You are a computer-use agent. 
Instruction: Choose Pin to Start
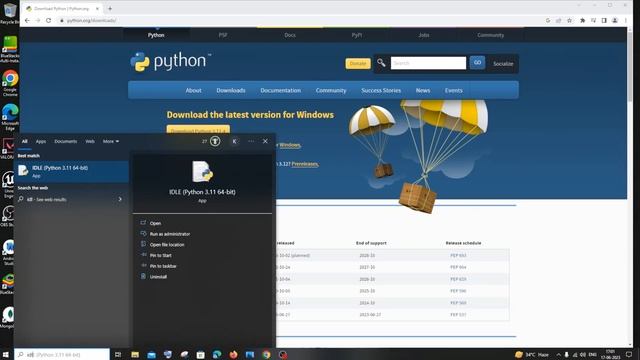point(160,255)
